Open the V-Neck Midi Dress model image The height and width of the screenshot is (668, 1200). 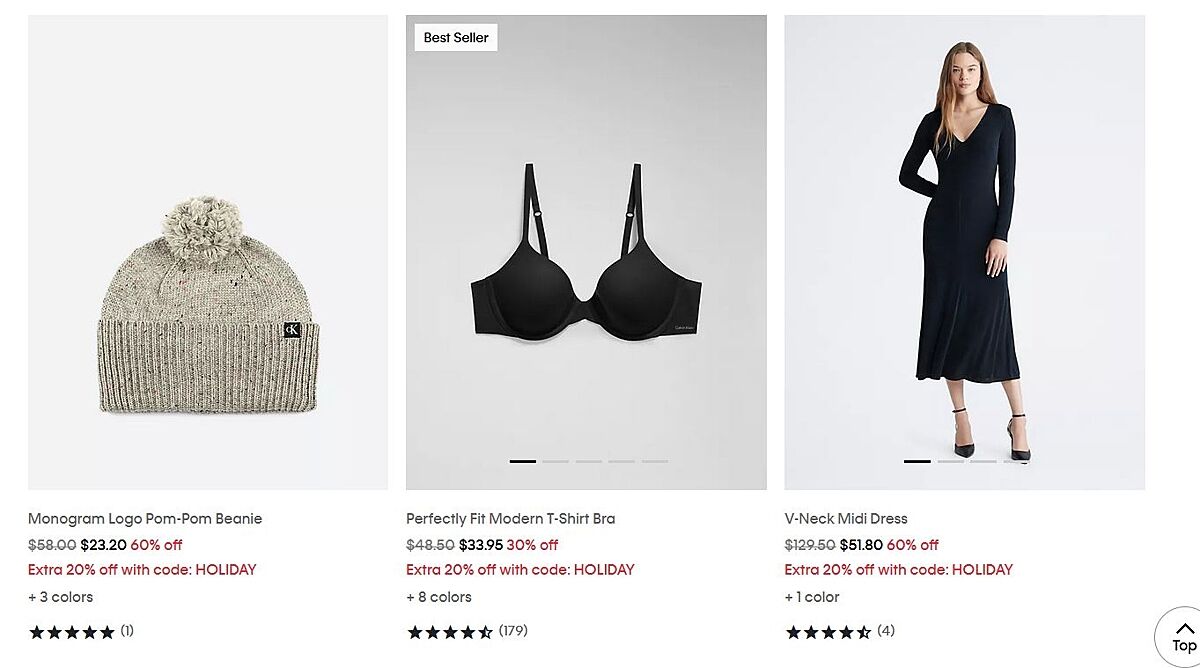[964, 252]
